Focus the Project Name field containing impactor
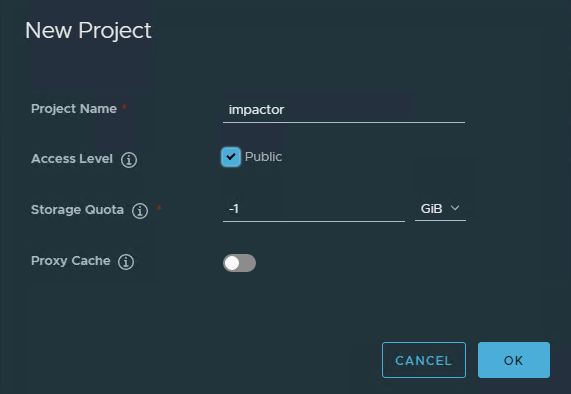The image size is (571, 394). (344, 110)
